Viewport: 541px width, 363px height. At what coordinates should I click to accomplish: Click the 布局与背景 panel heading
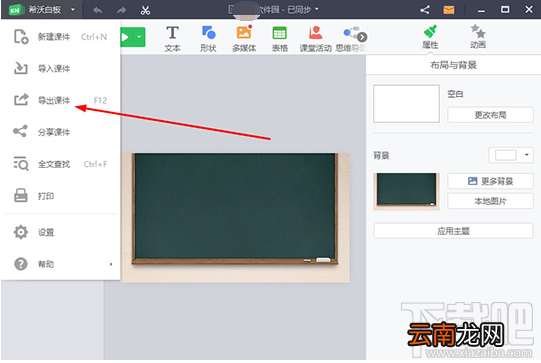453,65
